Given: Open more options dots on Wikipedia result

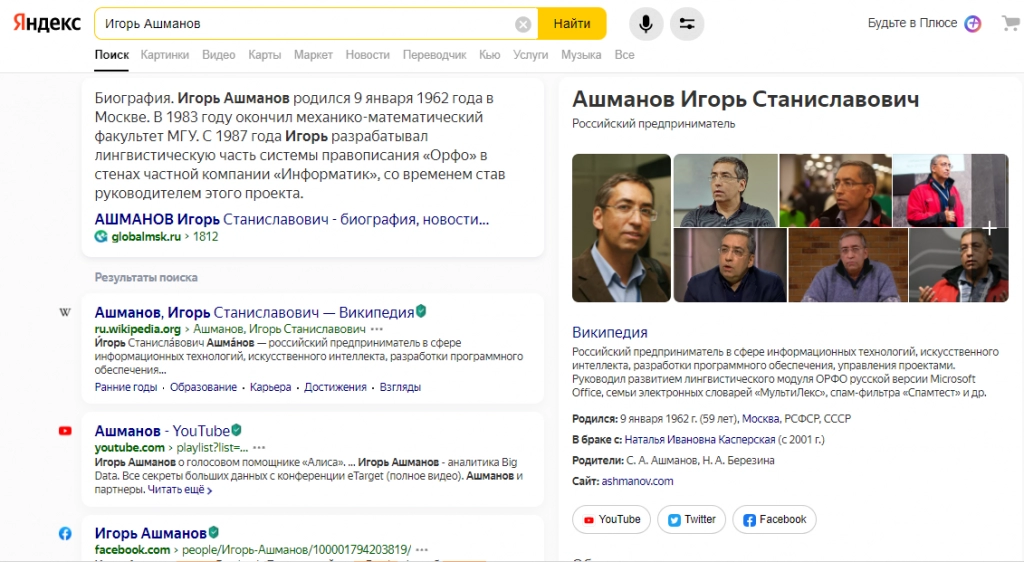Looking at the screenshot, I should pyautogui.click(x=377, y=329).
